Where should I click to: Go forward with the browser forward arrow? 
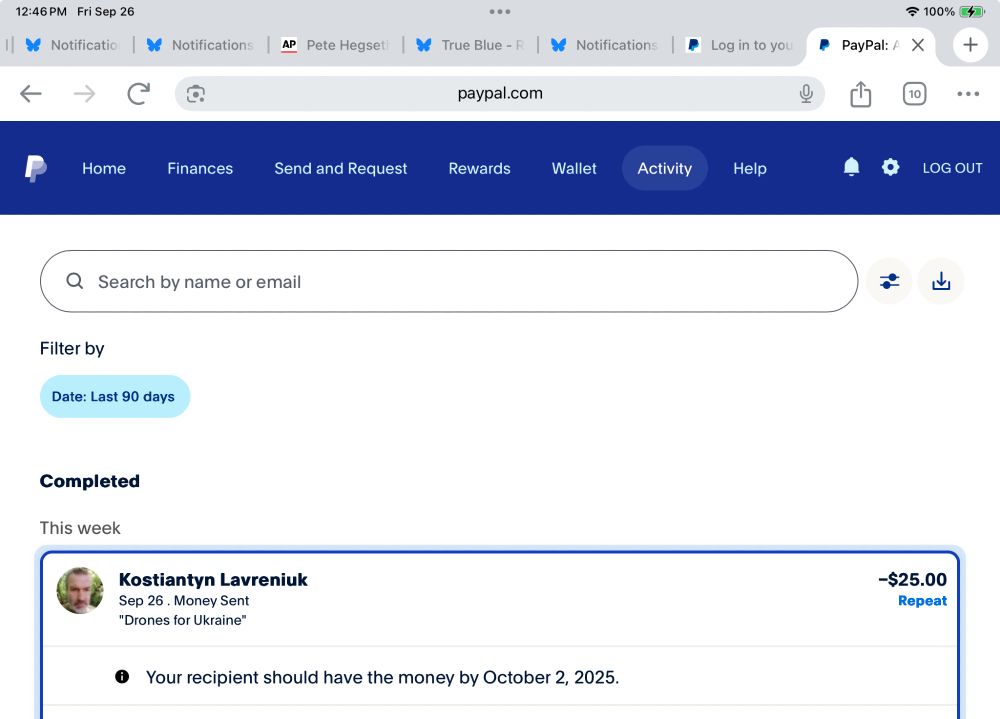point(84,94)
